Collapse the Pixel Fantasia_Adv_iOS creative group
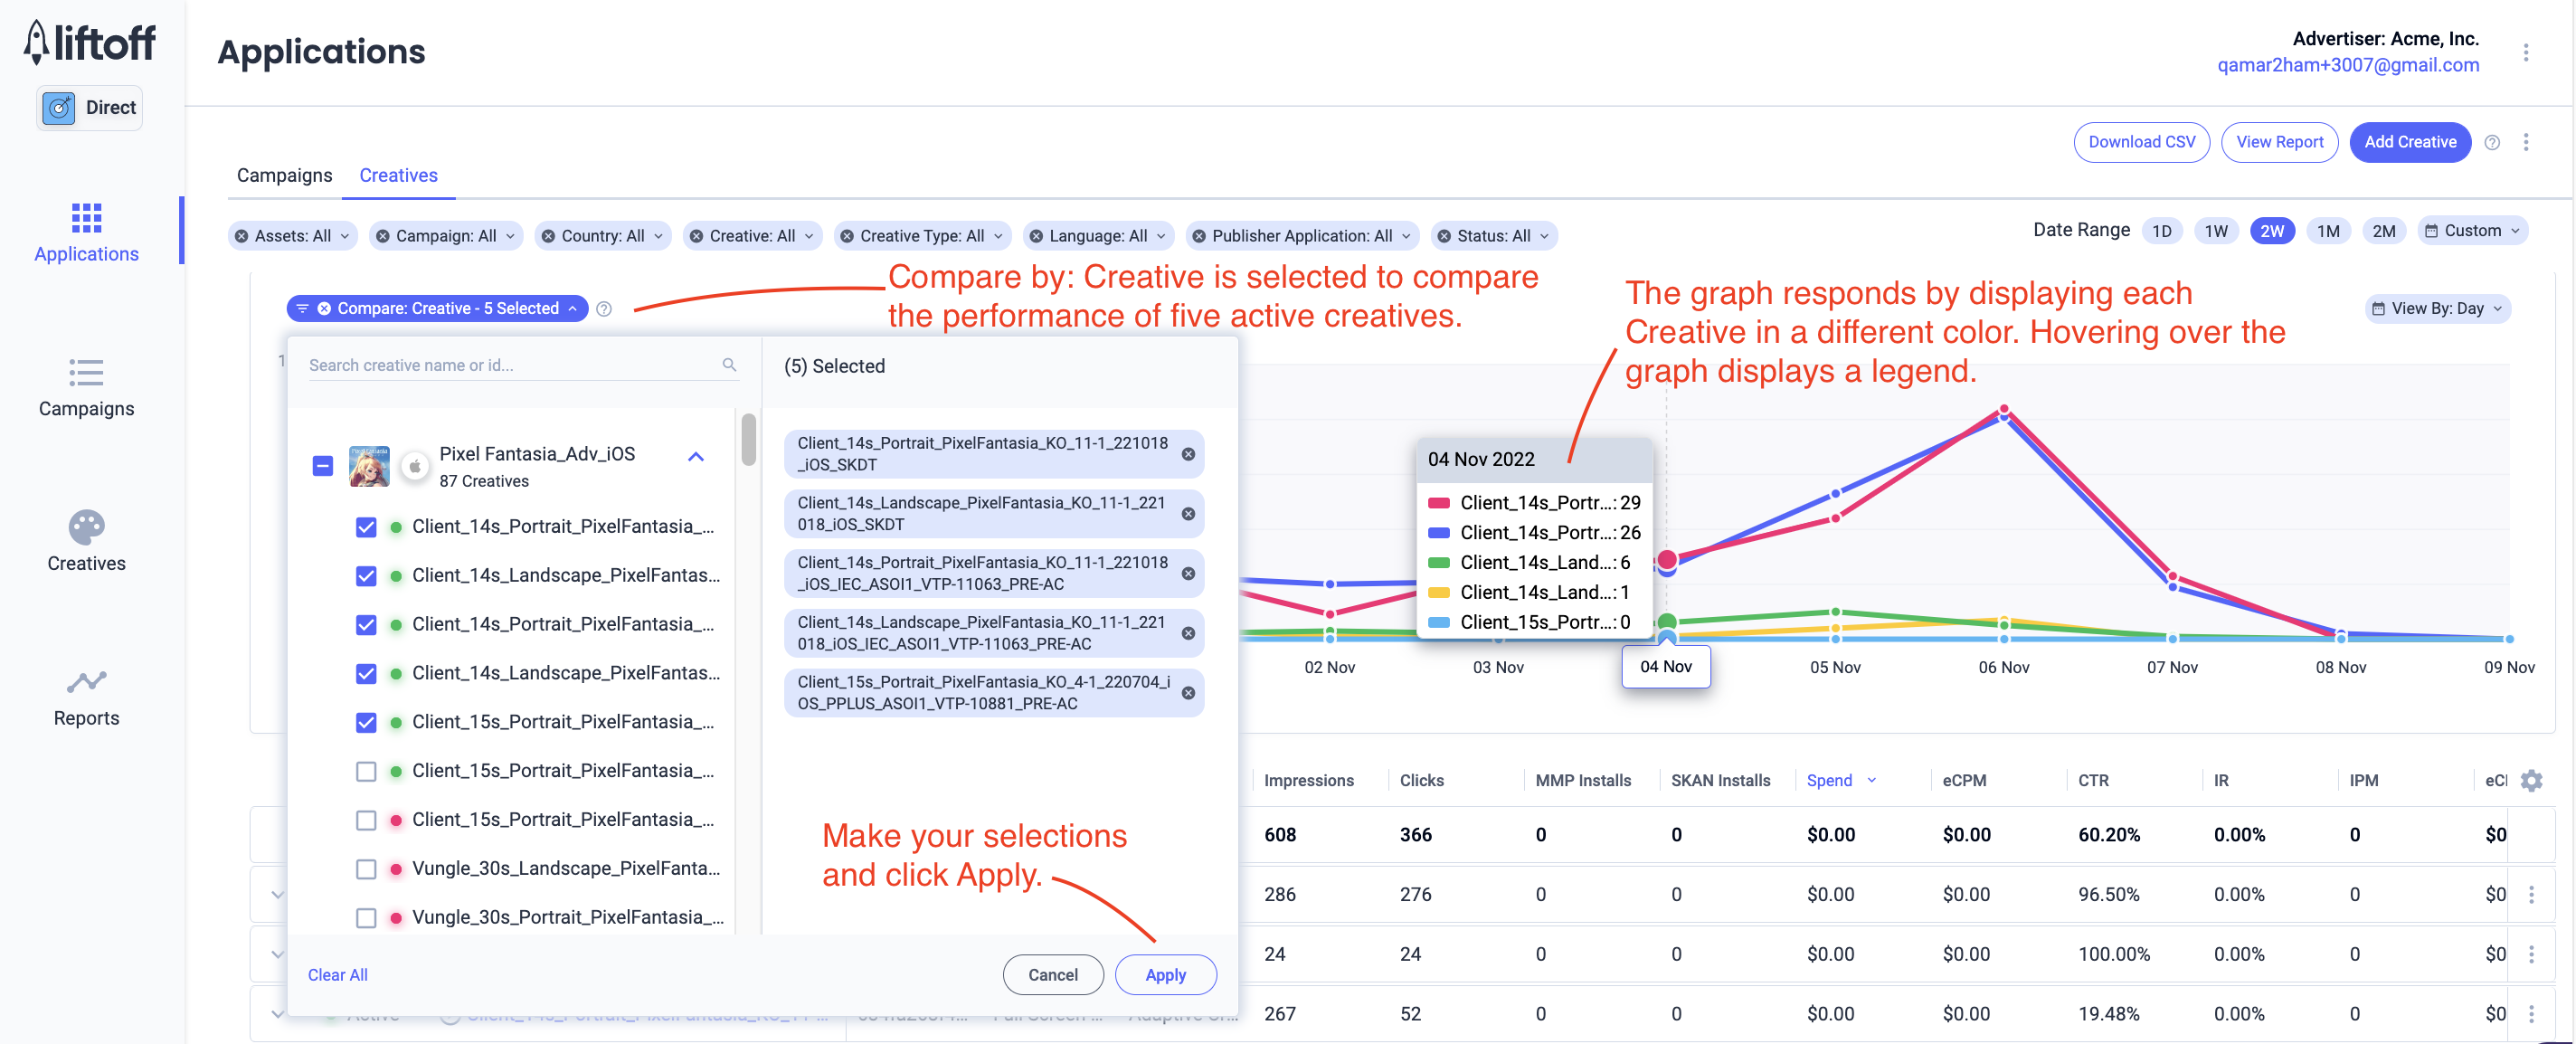This screenshot has height=1044, width=2576. 696,457
